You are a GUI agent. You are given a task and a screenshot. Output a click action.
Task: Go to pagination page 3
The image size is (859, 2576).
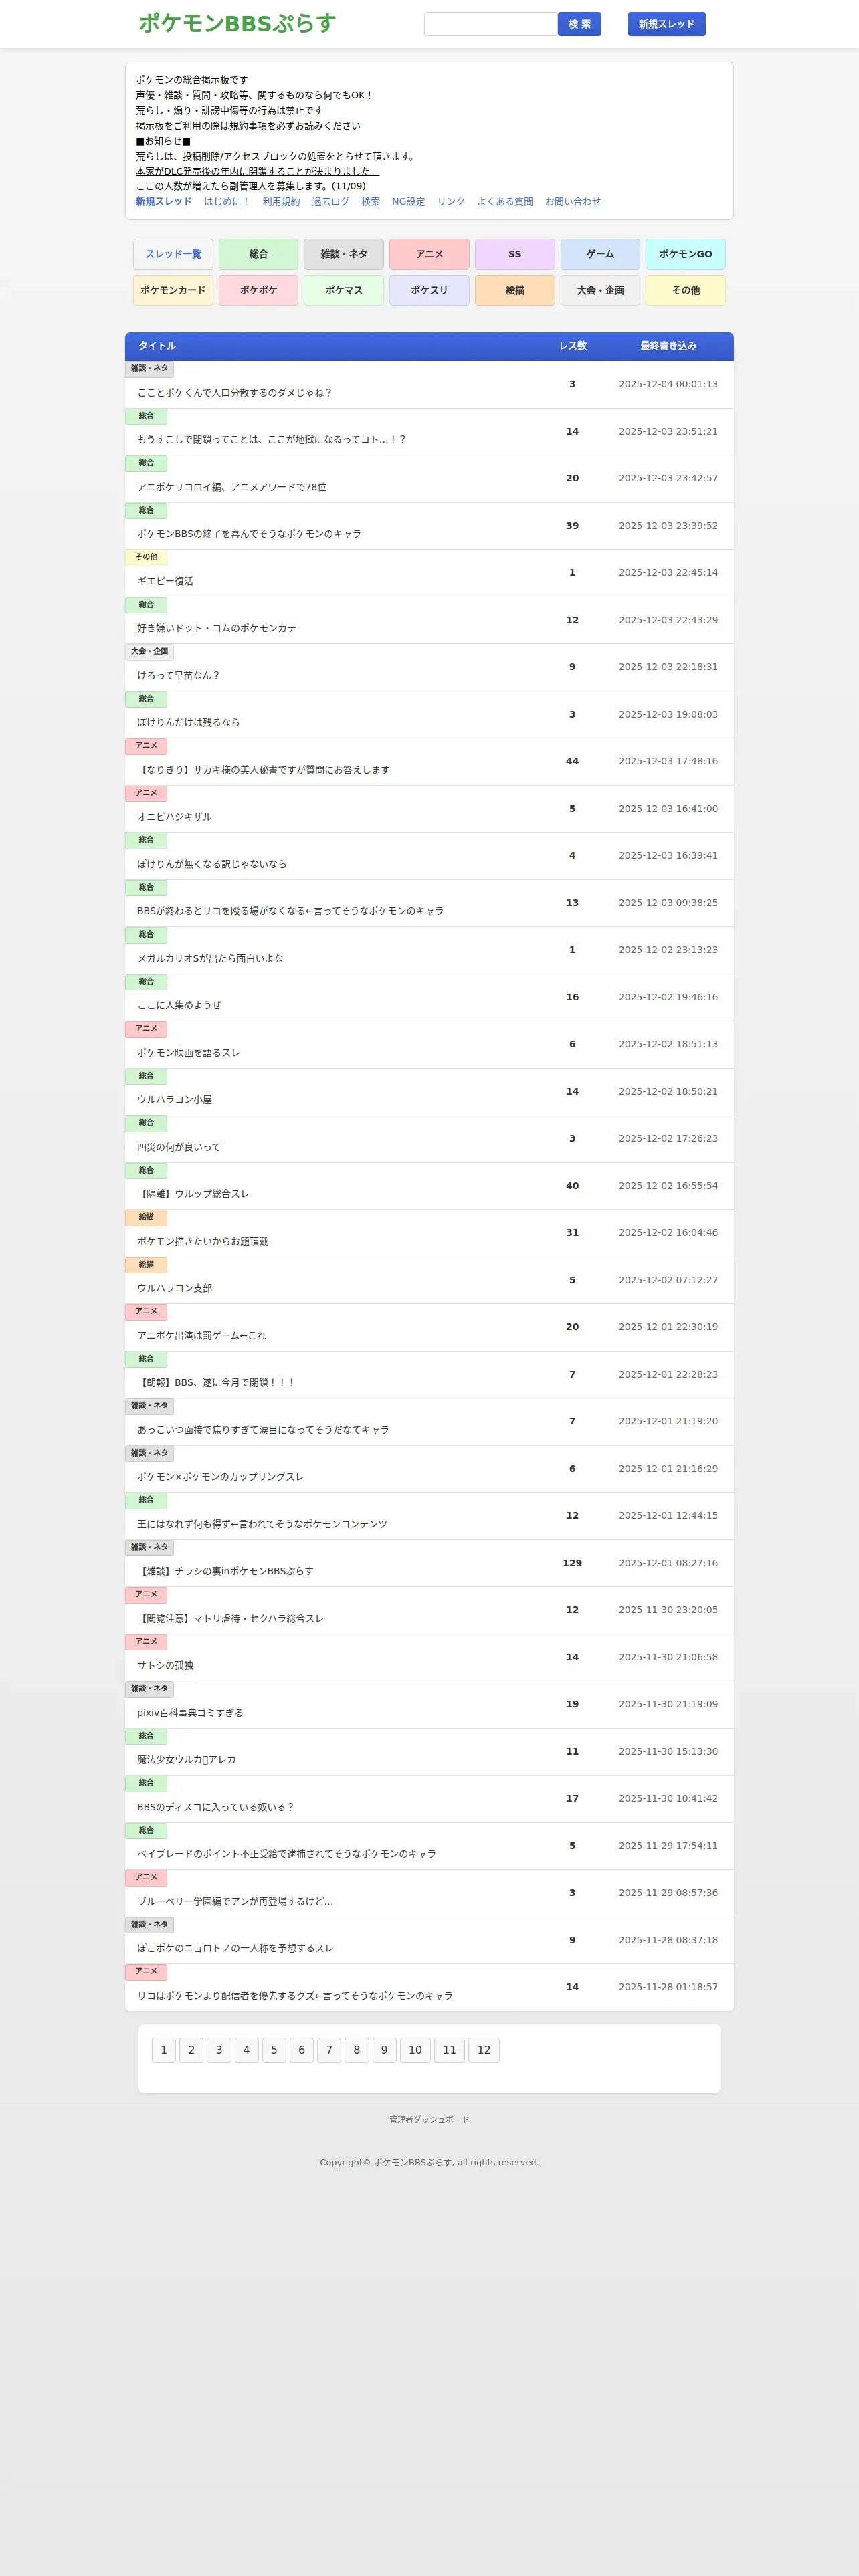tap(219, 2050)
